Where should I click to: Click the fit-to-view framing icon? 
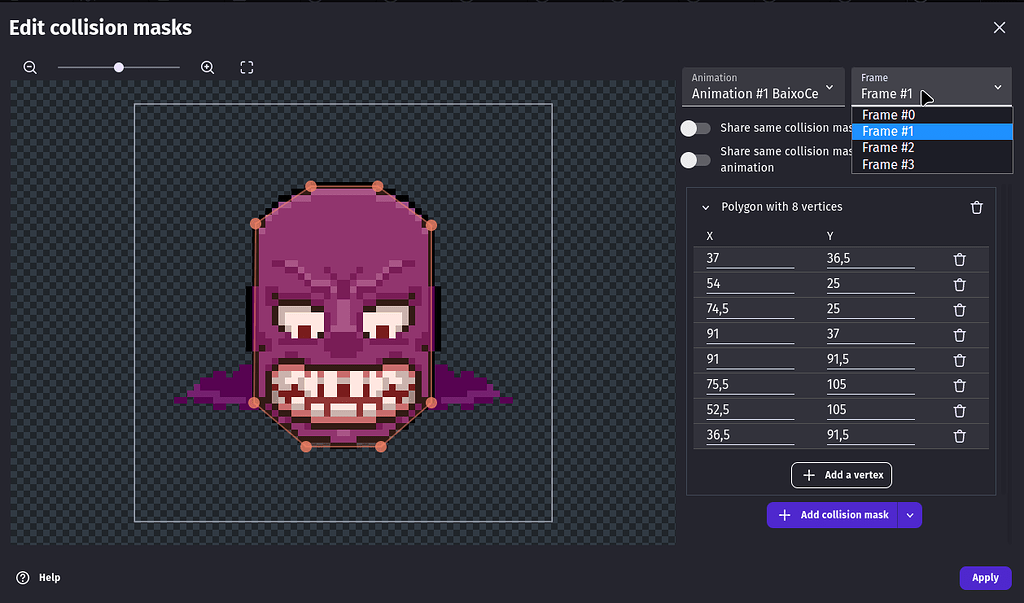[246, 67]
